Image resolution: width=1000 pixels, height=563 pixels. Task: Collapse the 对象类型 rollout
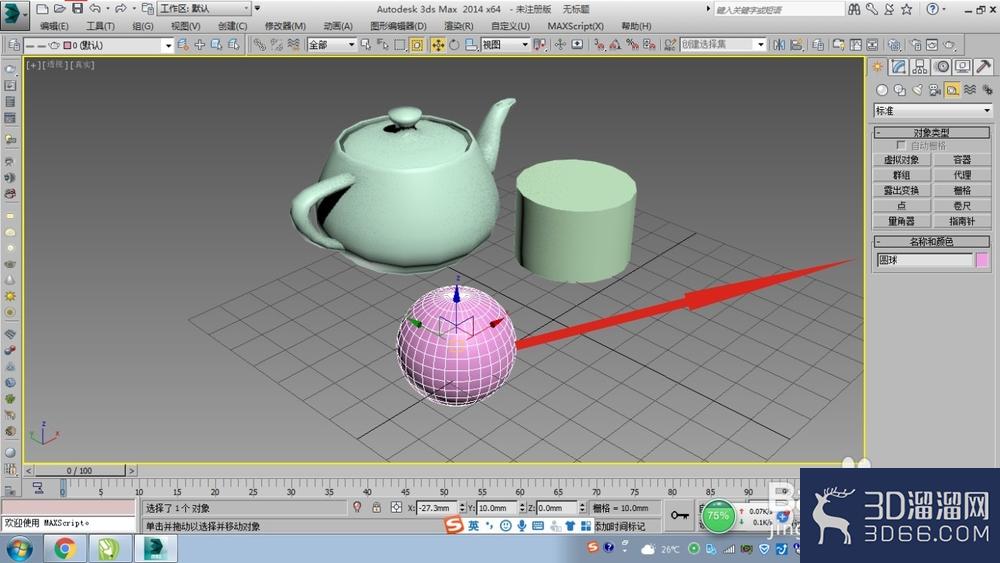(931, 133)
